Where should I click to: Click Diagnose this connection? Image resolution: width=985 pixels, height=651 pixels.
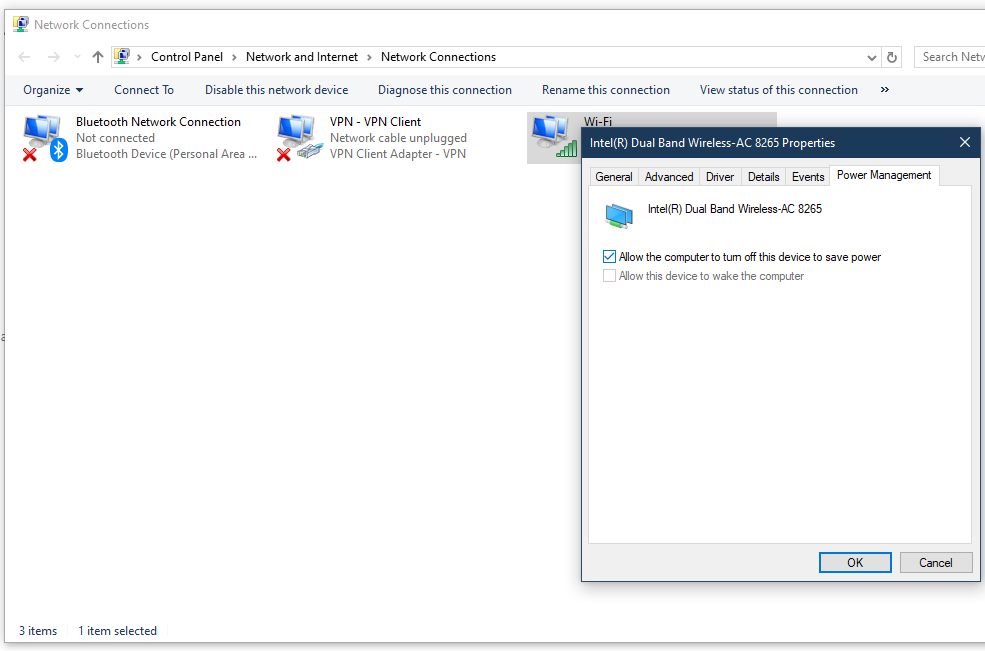445,90
